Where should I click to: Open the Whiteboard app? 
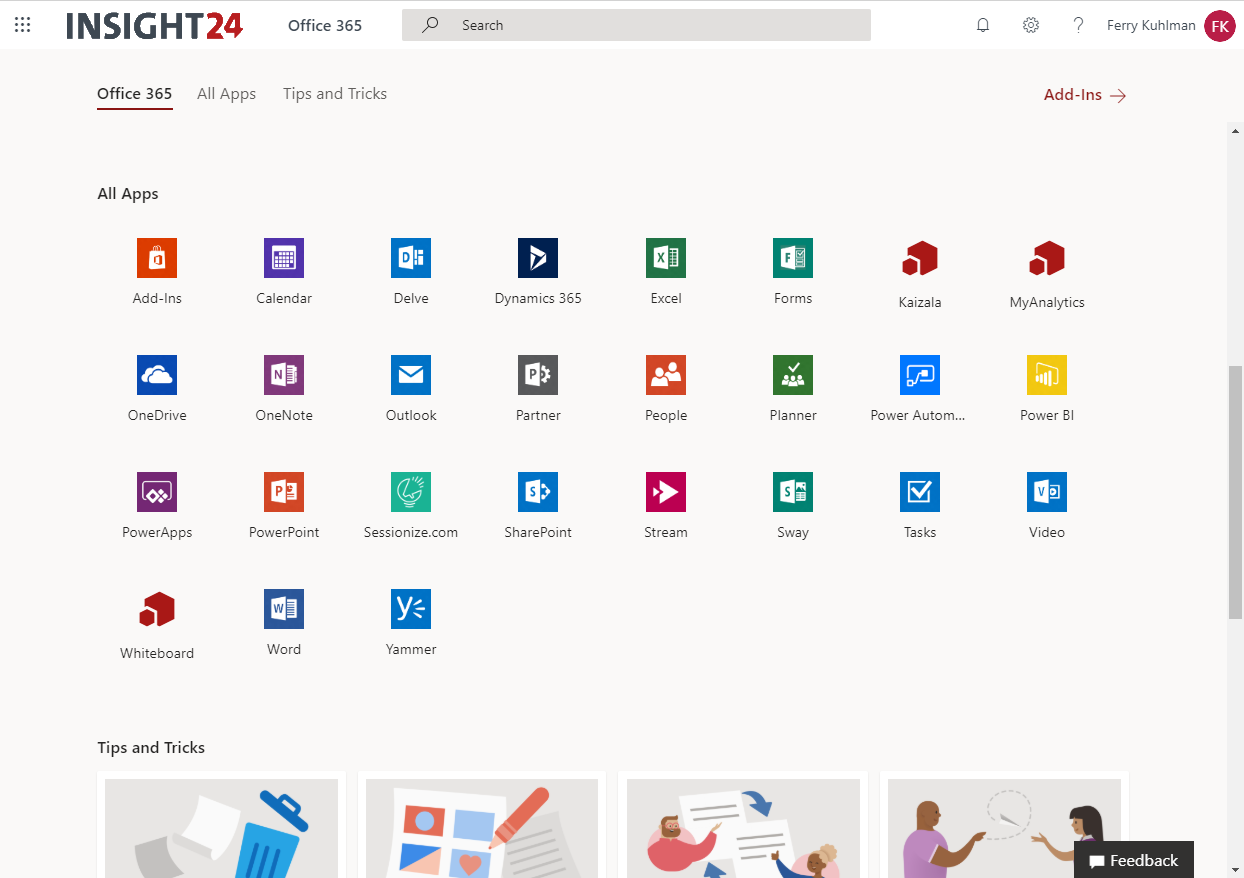coord(157,611)
